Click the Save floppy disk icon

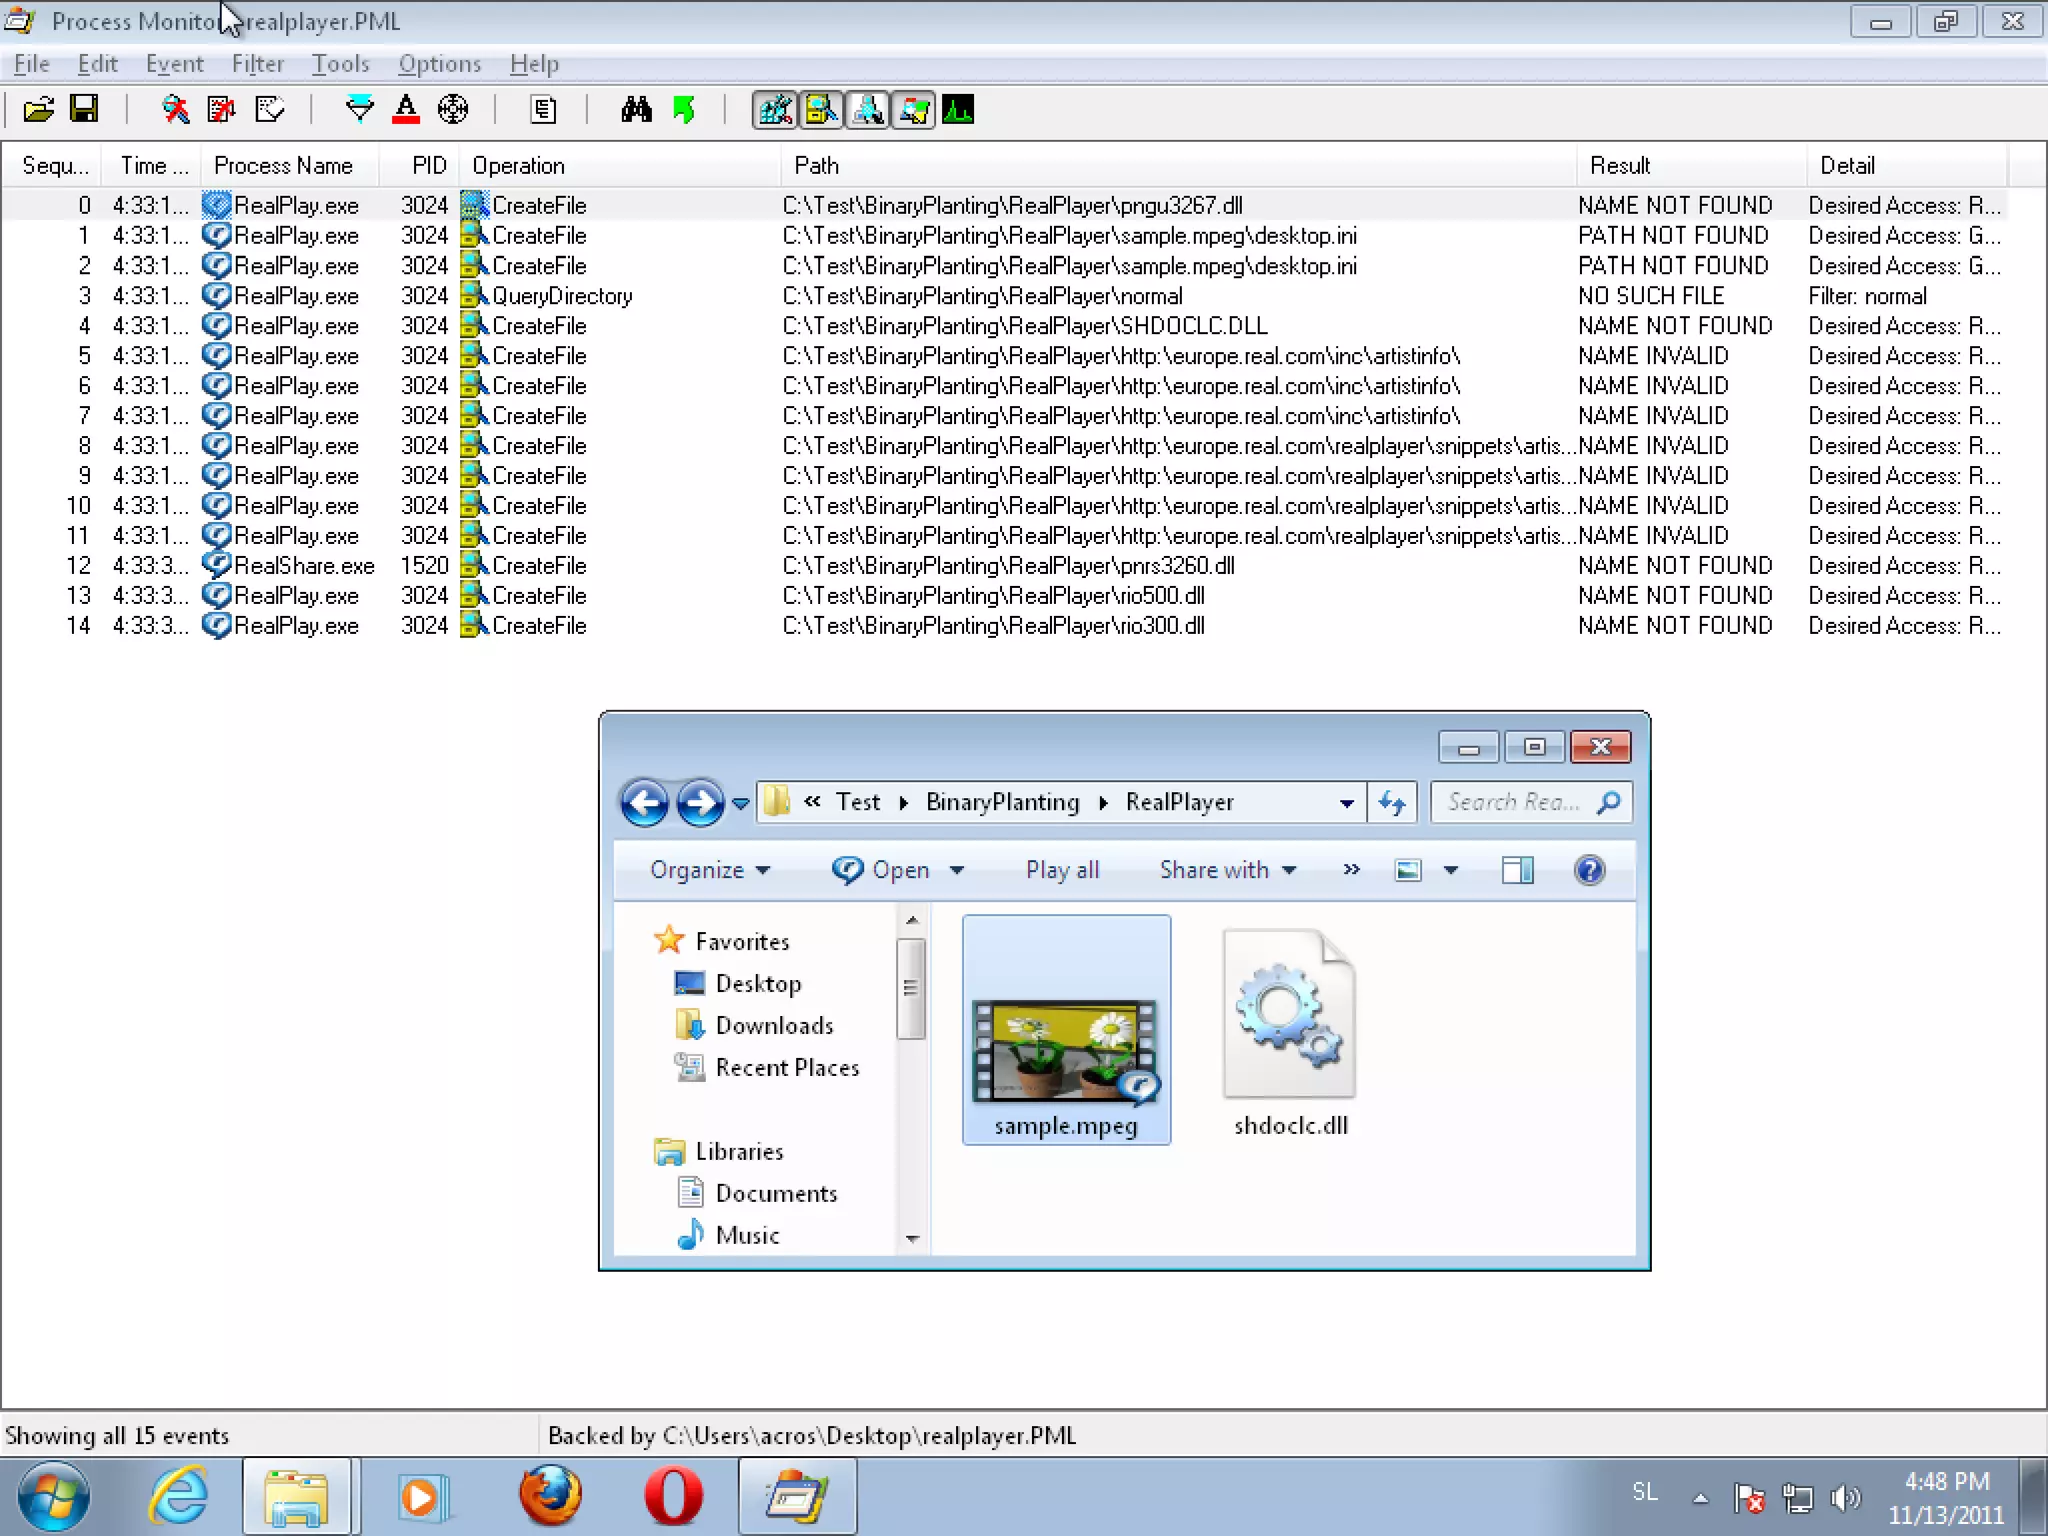(84, 109)
